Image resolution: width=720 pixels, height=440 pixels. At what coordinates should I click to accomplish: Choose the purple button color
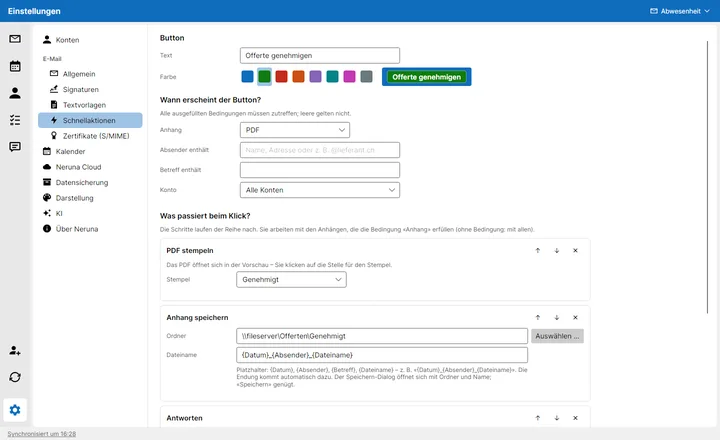(315, 77)
